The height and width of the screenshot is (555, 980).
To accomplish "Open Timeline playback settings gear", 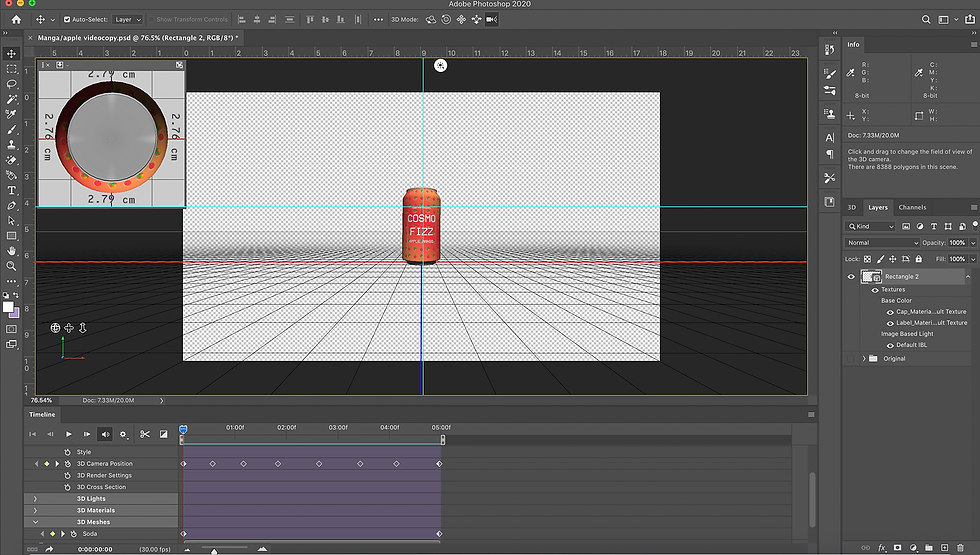I will coord(124,434).
